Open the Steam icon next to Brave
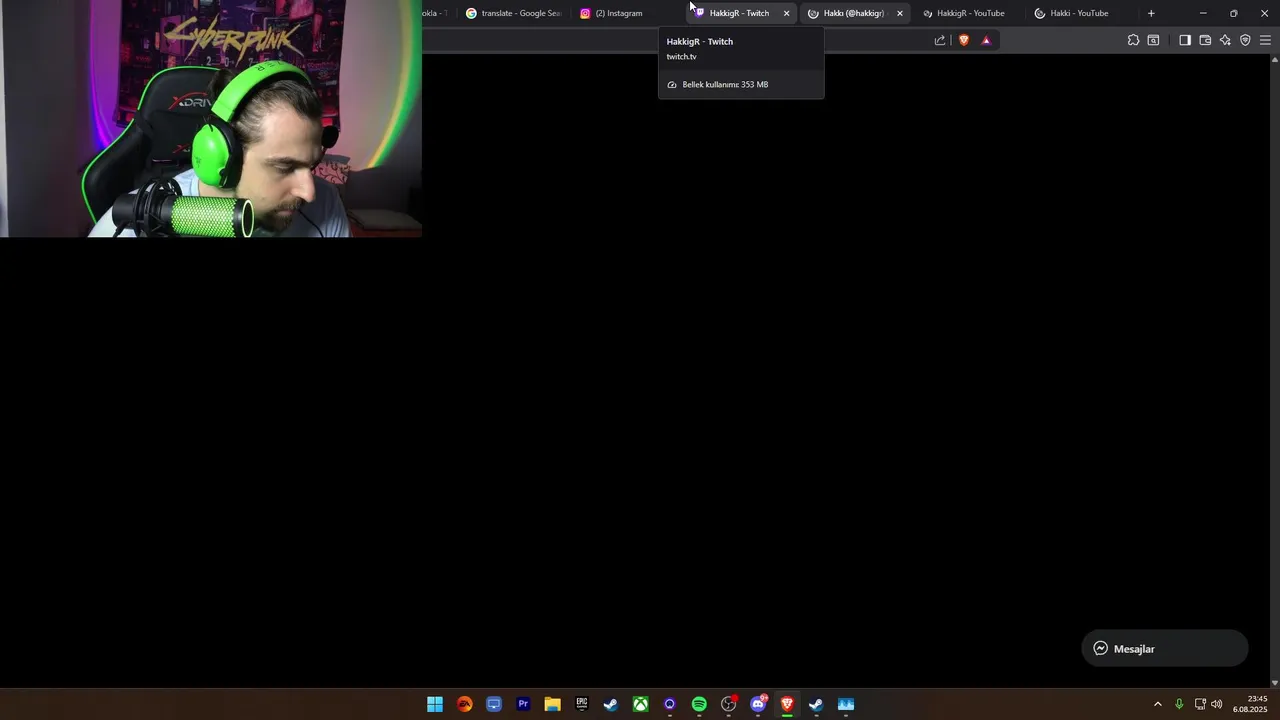Viewport: 1280px width, 720px height. pyautogui.click(x=816, y=704)
